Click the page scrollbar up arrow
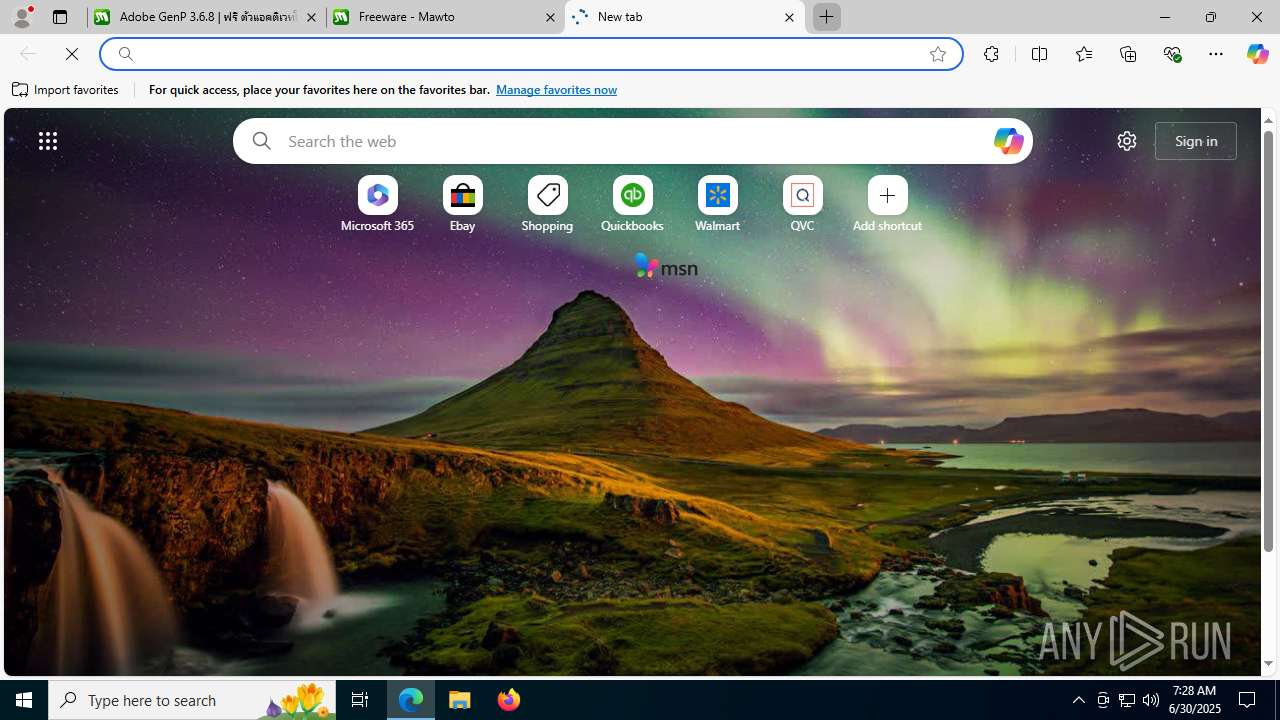Image resolution: width=1280 pixels, height=720 pixels. [1268, 120]
